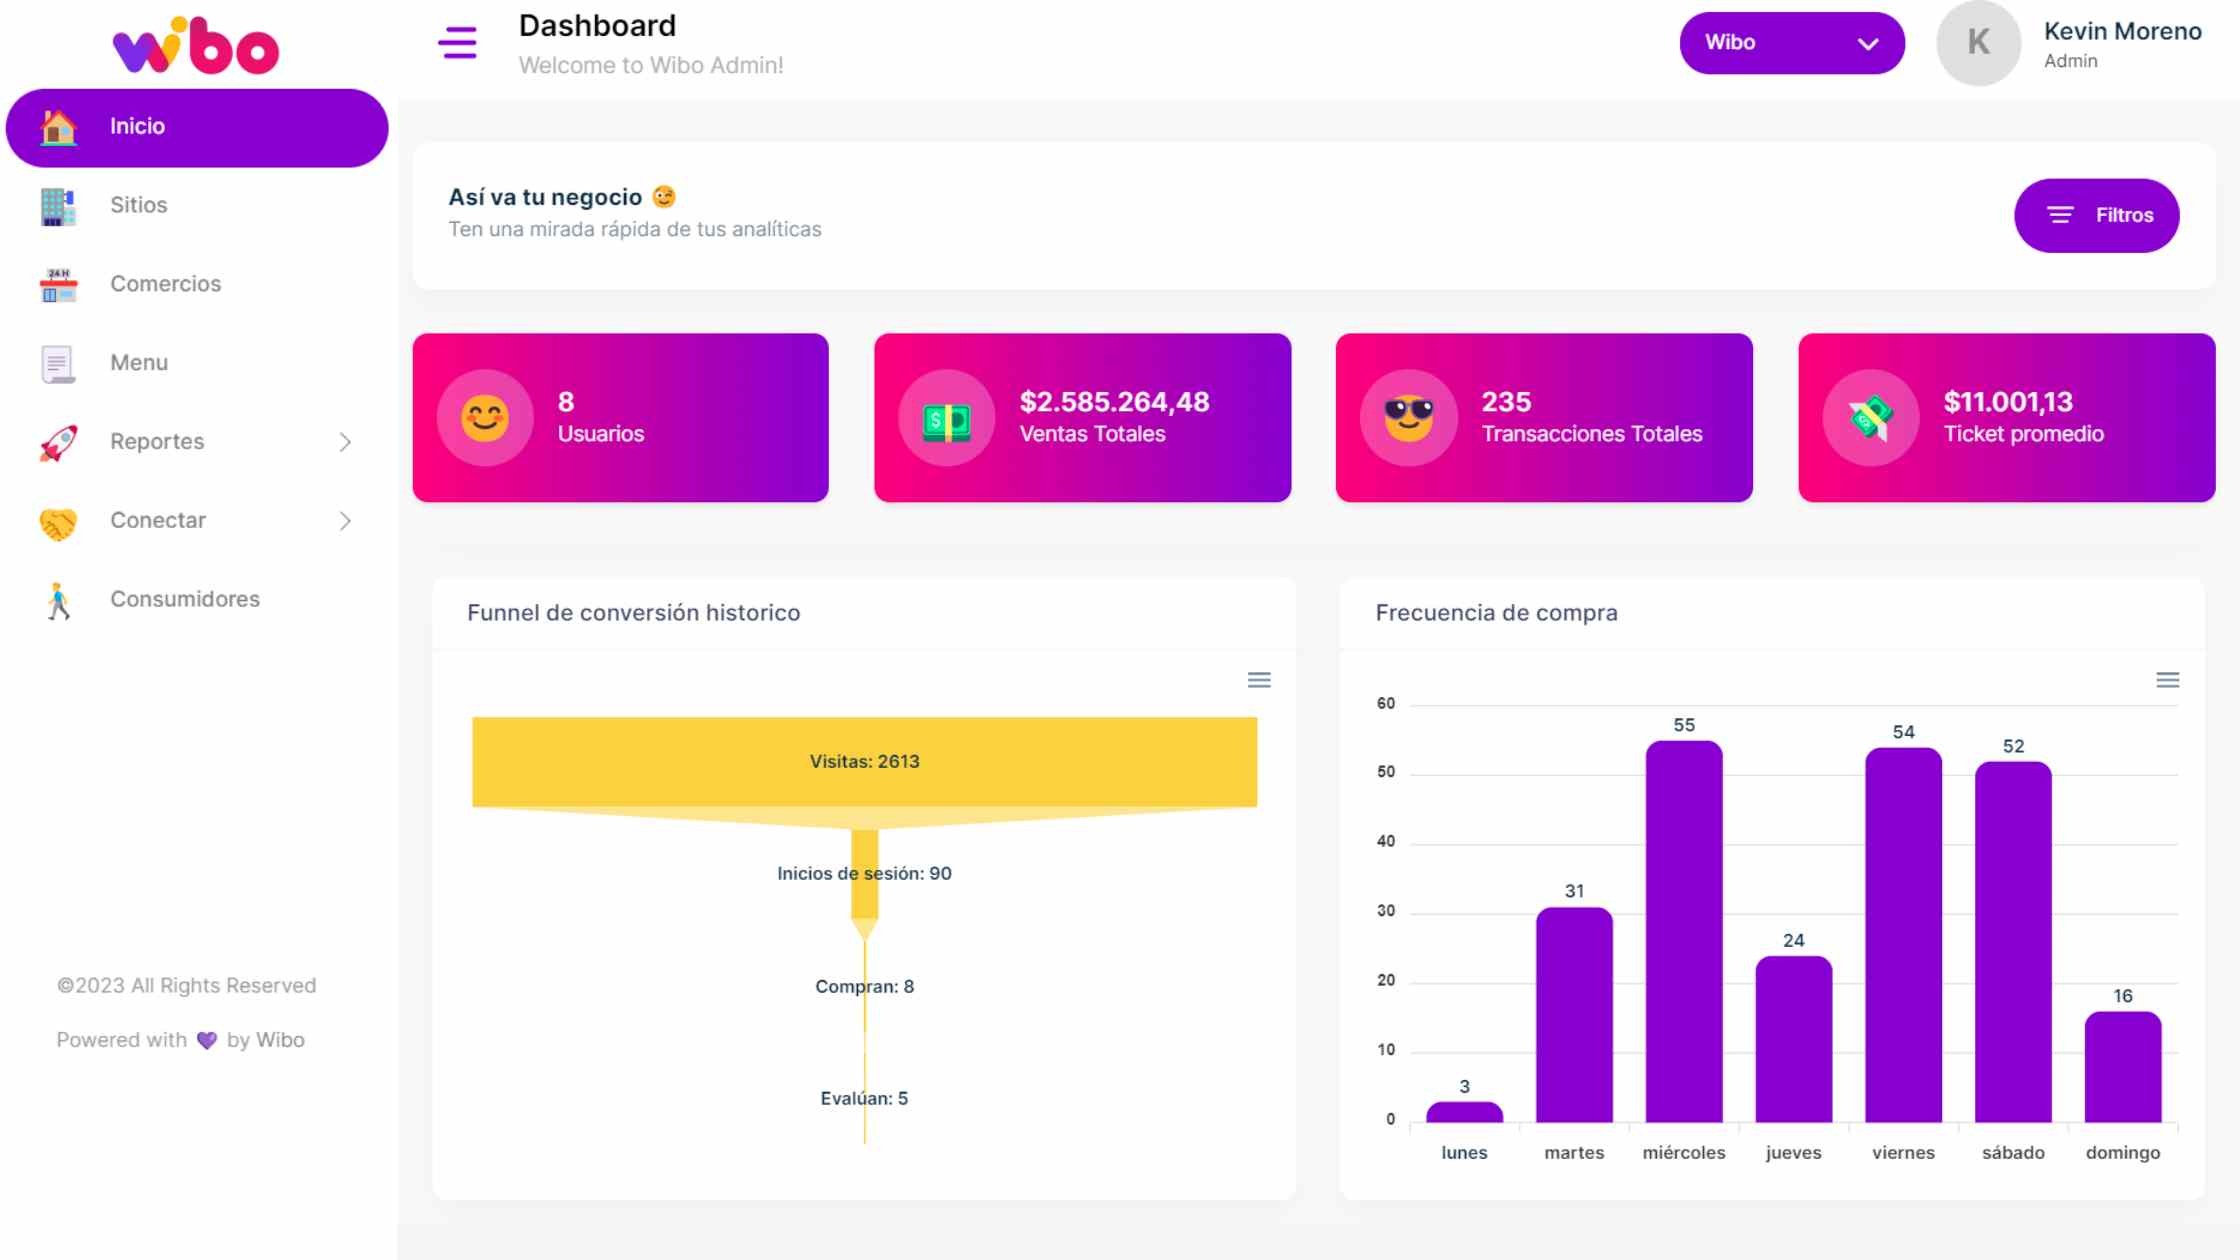Click the Wibo logo icon
Screen dimensions: 2240x1260
coord(194,46)
